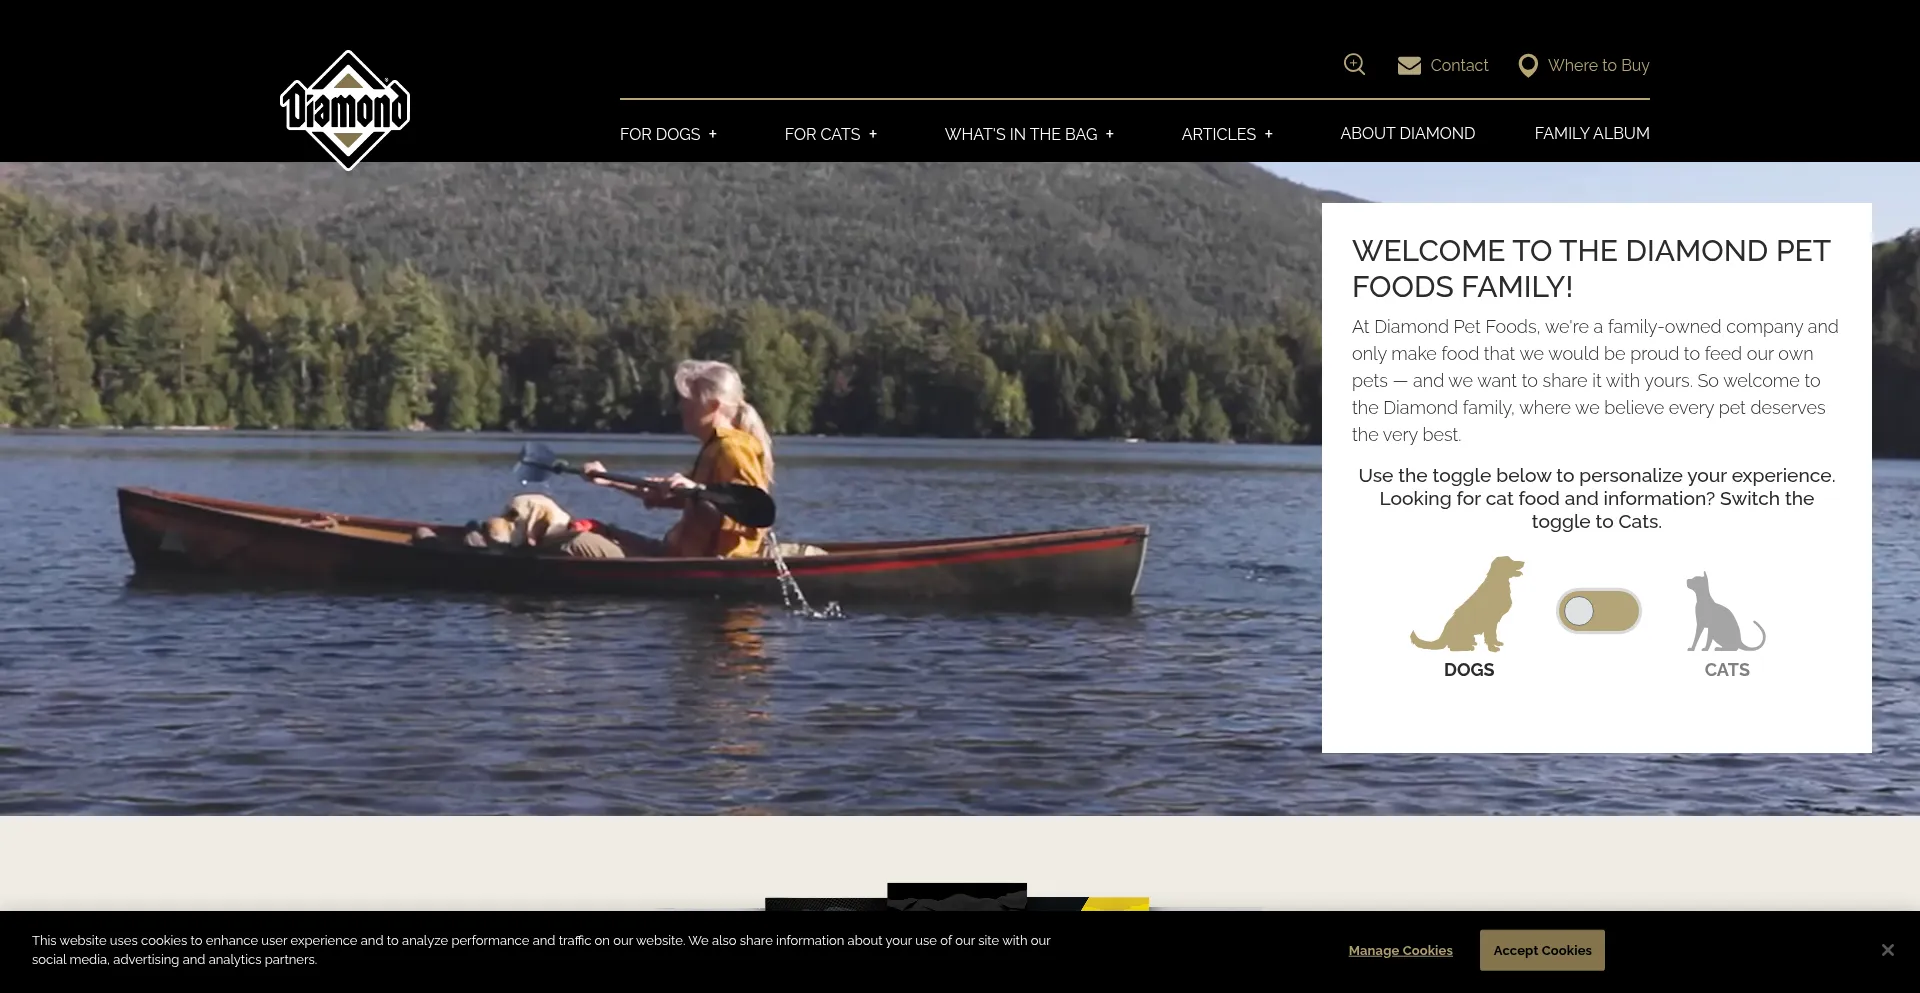The image size is (1920, 993).
Task: Open the ABOUT DIAMOND page
Action: point(1407,134)
